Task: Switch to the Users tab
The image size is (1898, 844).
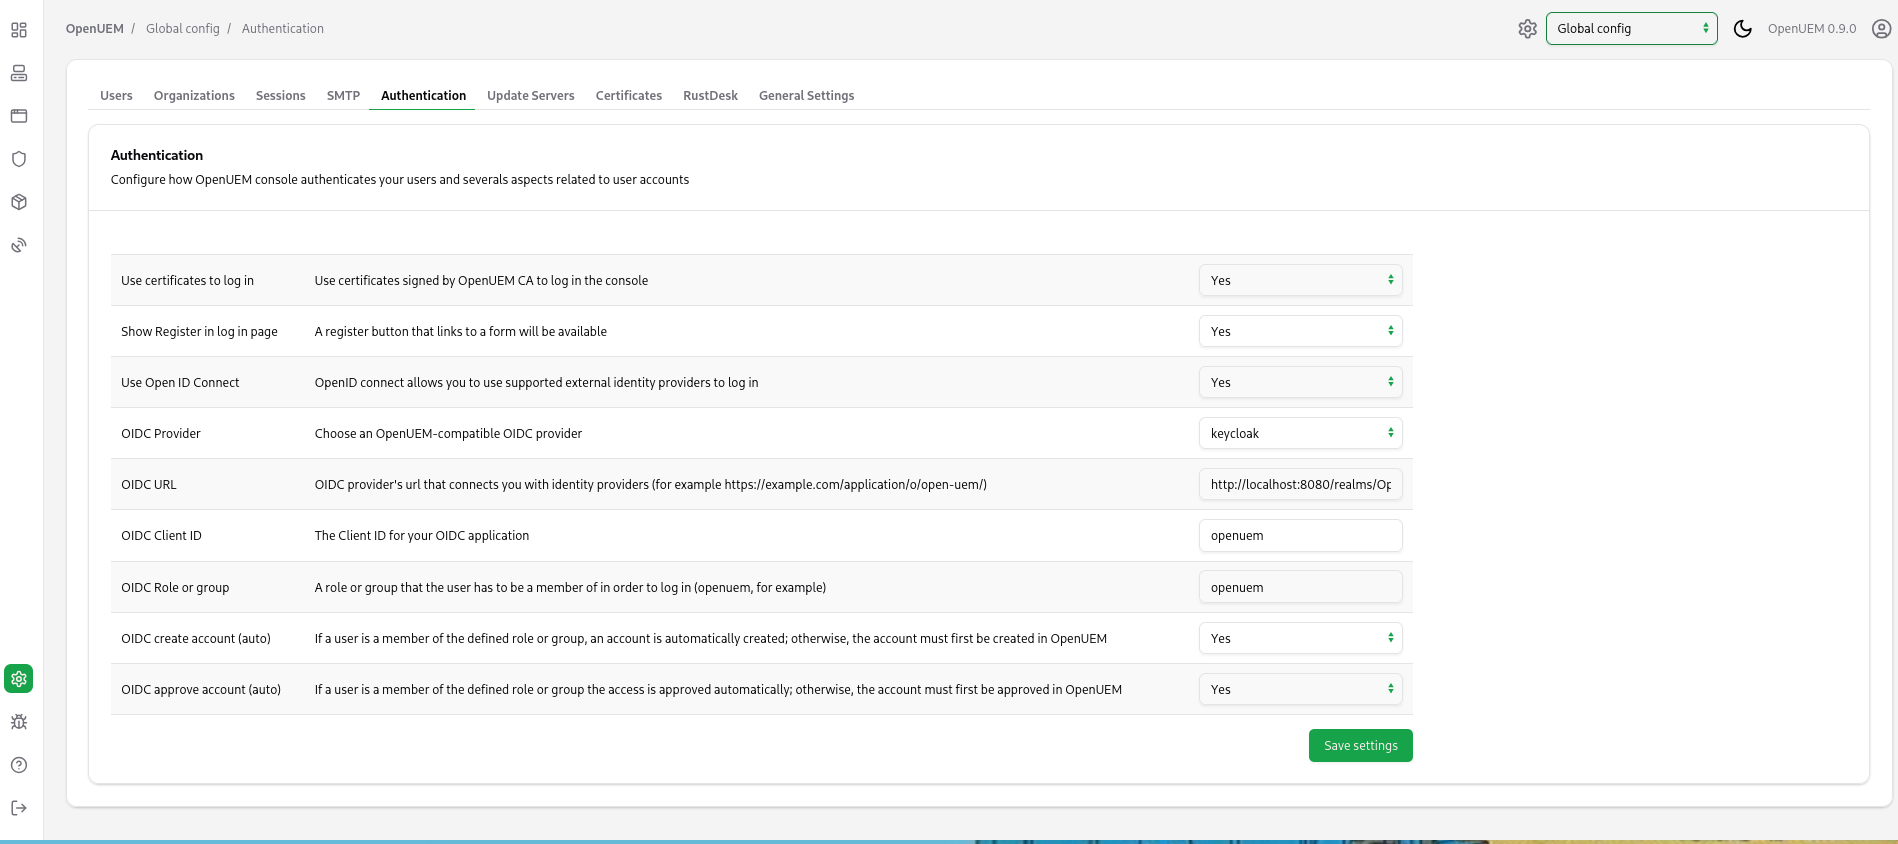Action: (x=116, y=96)
